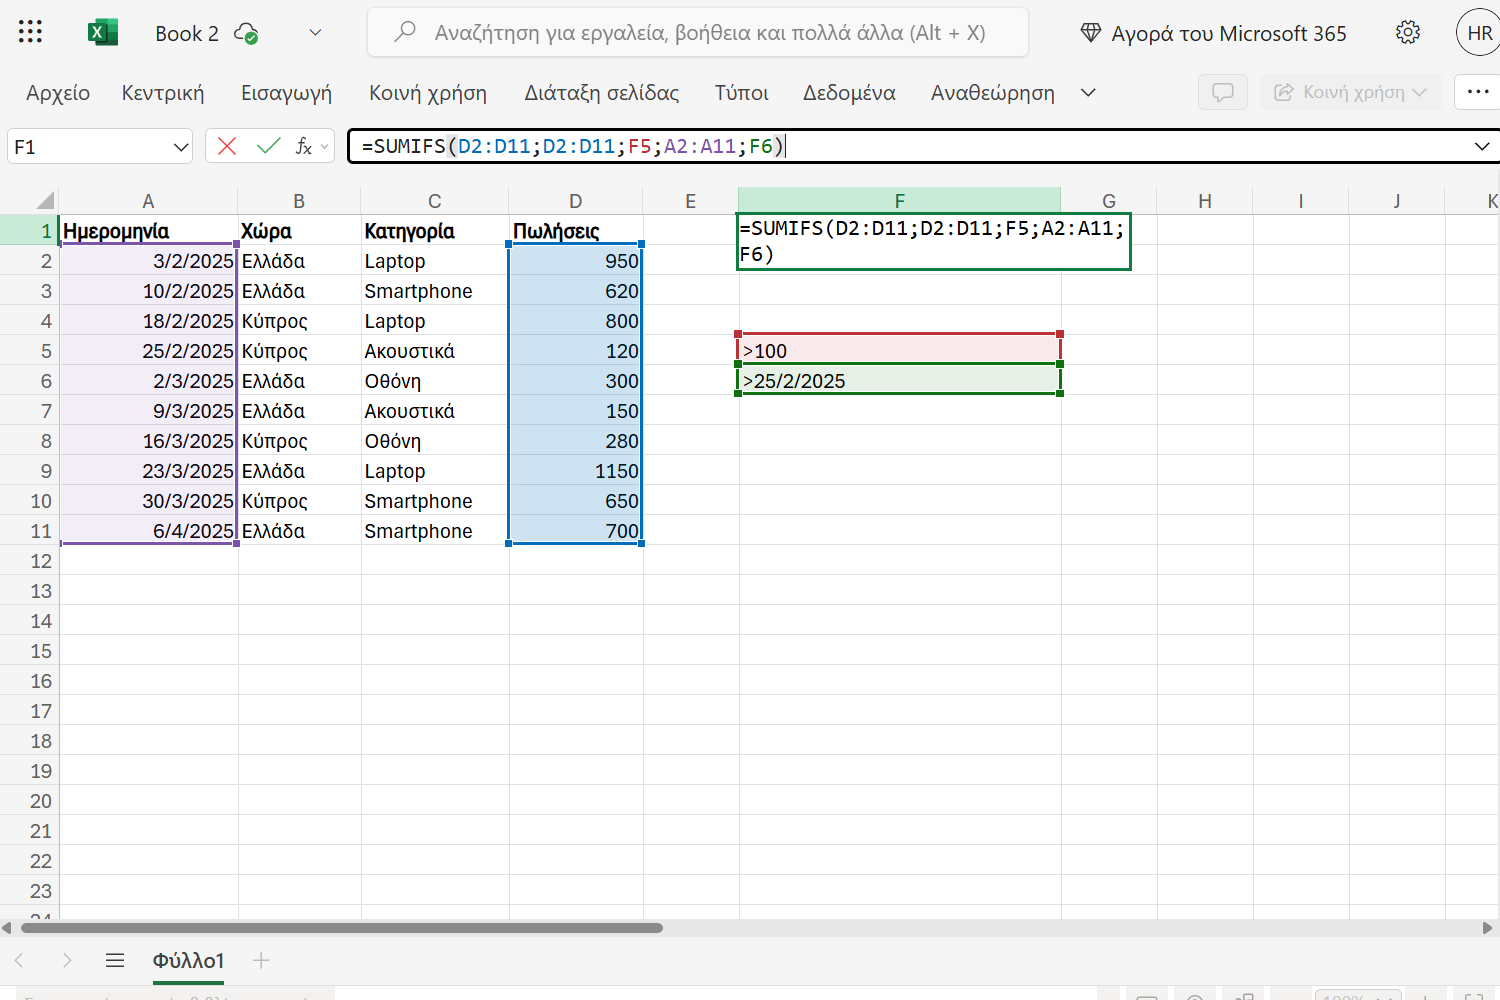
Task: Select column F header
Action: (x=899, y=200)
